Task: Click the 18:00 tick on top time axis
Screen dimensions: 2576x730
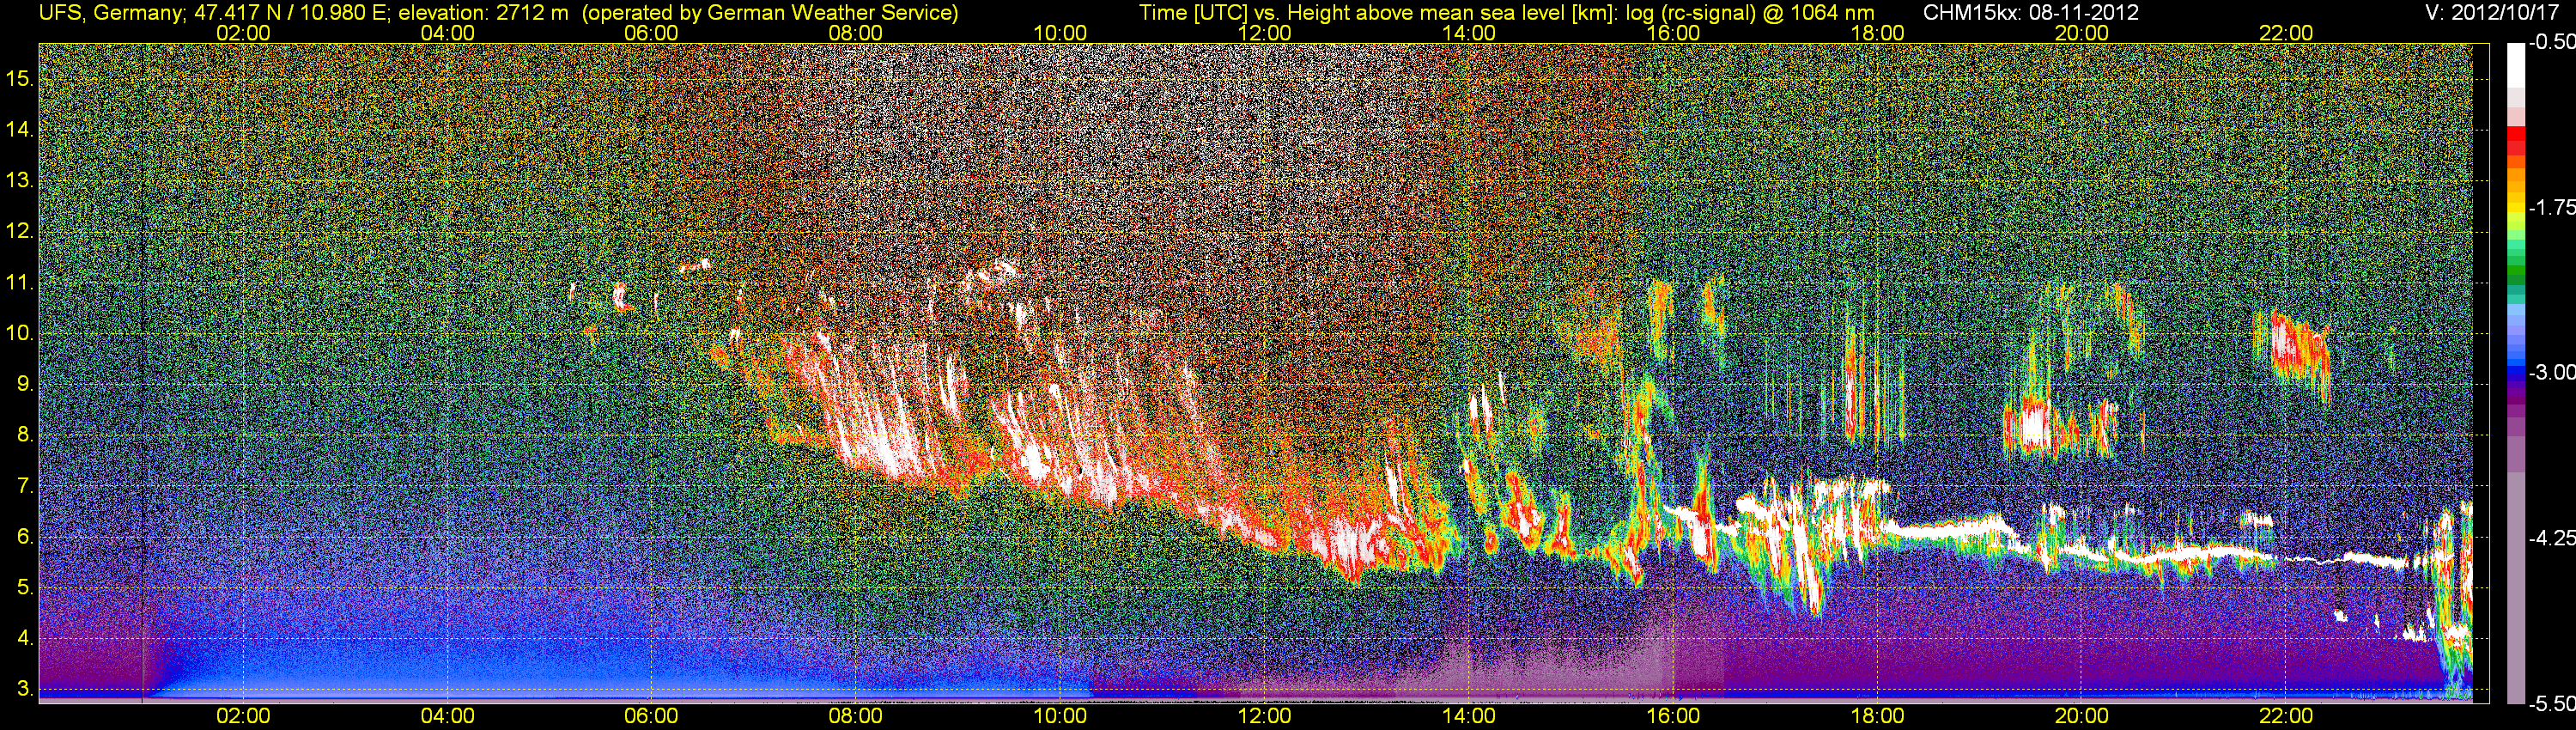Action: (x=1877, y=33)
